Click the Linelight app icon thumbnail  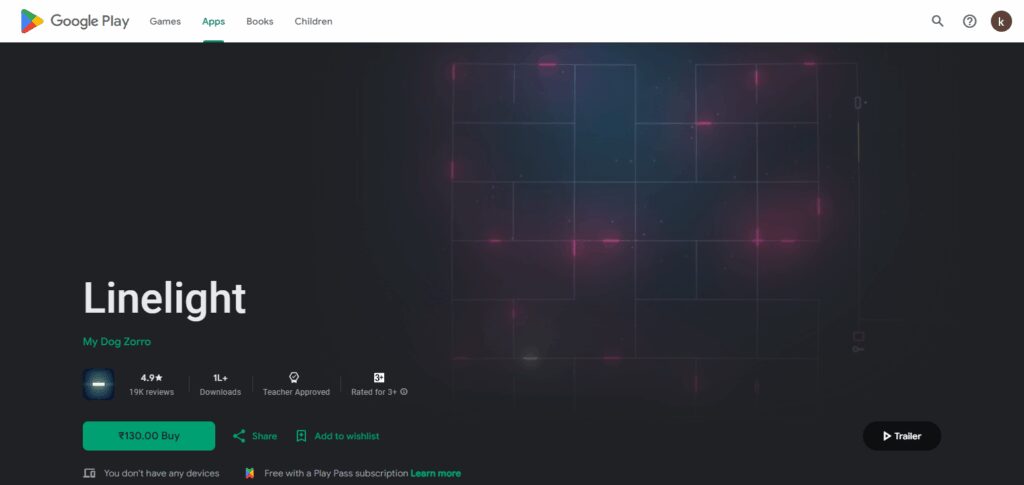99,384
